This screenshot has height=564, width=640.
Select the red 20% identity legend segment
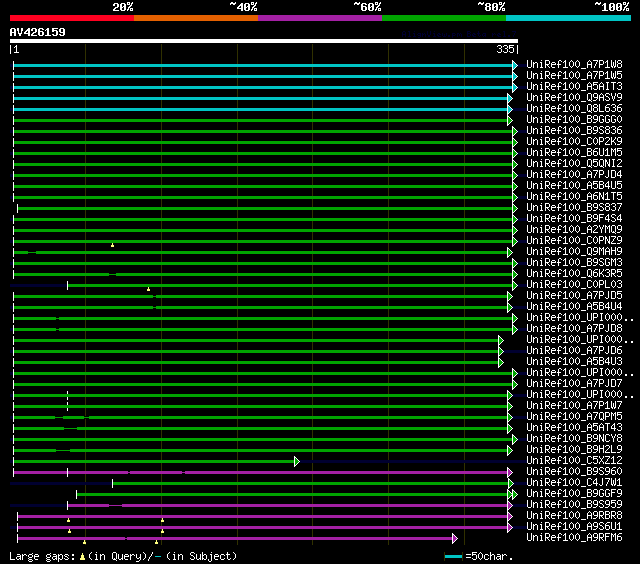tap(71, 18)
